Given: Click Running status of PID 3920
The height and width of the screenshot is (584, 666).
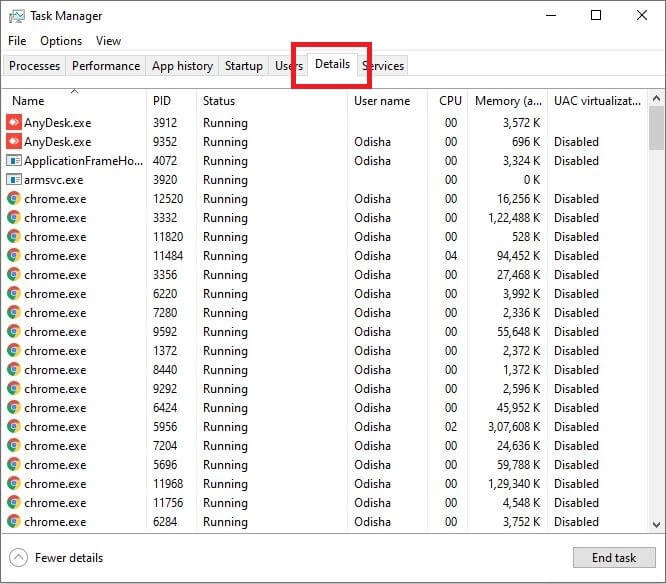Looking at the screenshot, I should coord(225,180).
